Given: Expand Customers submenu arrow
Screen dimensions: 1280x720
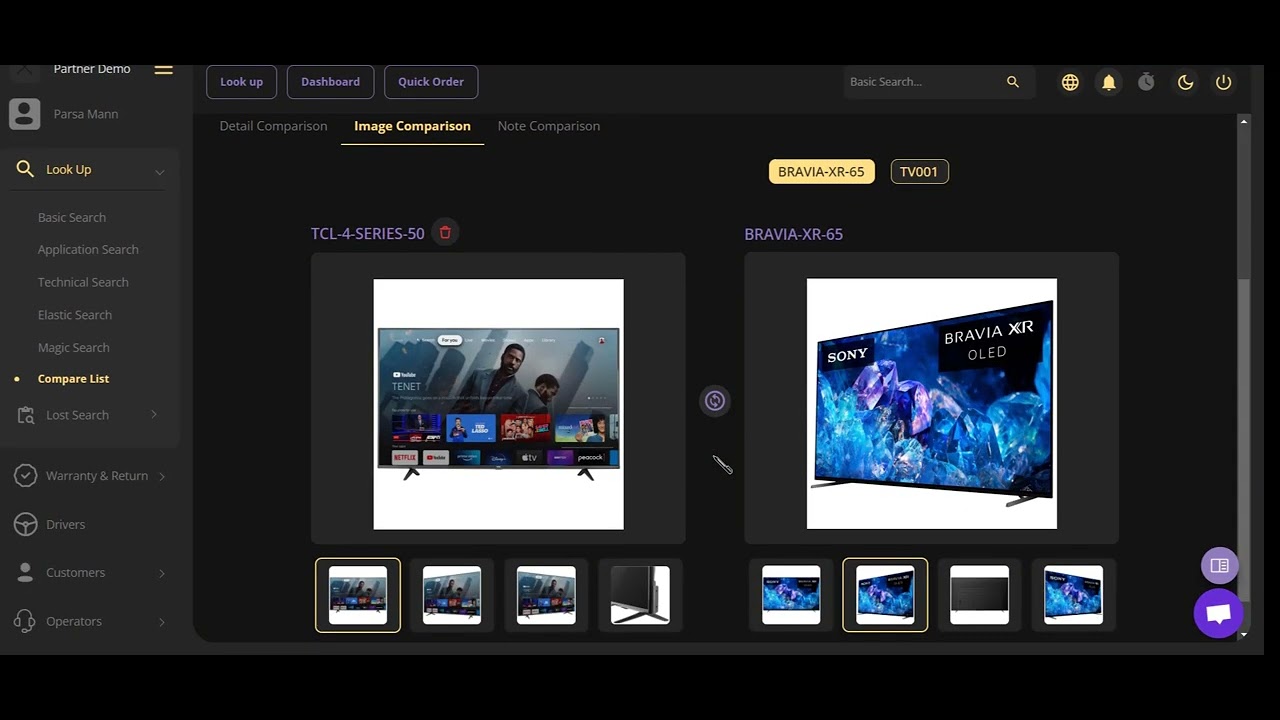Looking at the screenshot, I should 162,573.
